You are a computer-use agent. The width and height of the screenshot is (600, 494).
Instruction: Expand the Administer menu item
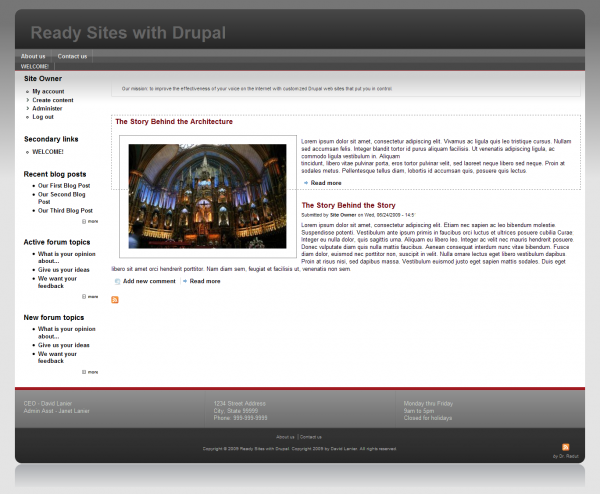point(47,108)
